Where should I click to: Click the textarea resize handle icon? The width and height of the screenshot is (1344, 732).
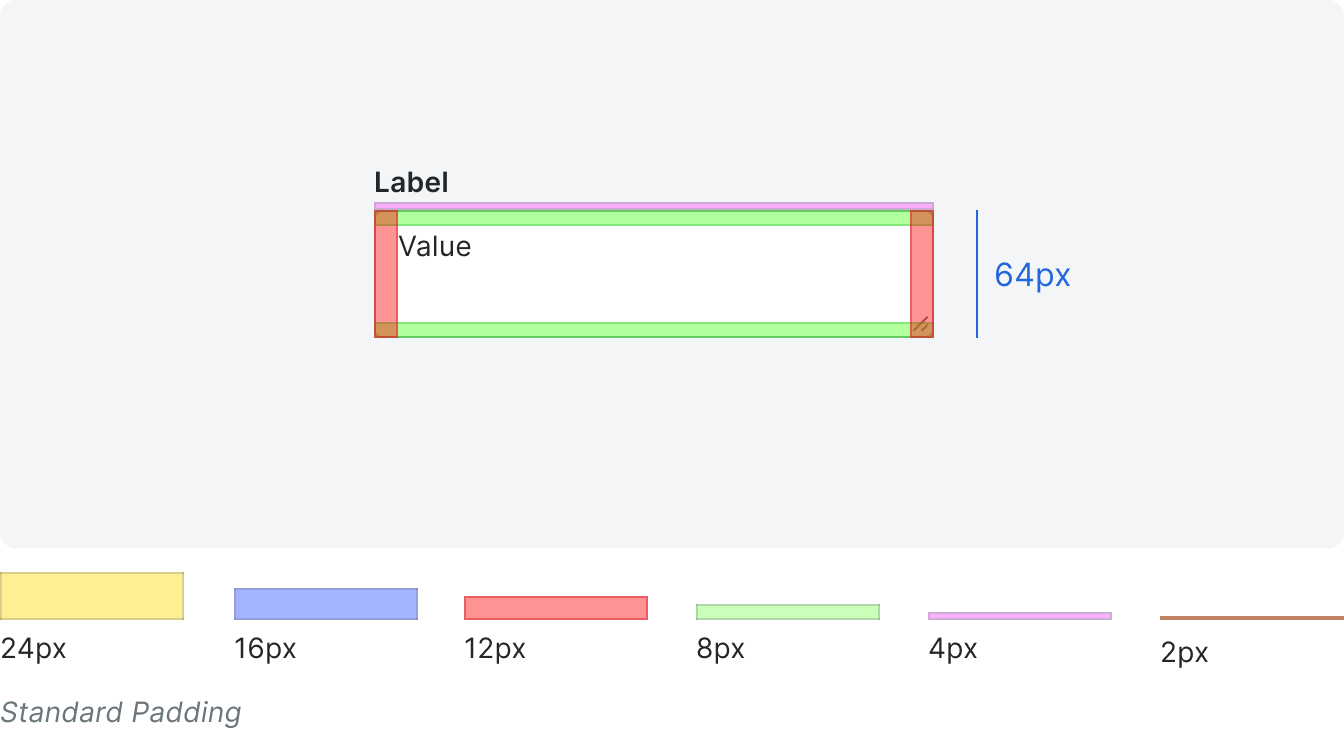(921, 324)
